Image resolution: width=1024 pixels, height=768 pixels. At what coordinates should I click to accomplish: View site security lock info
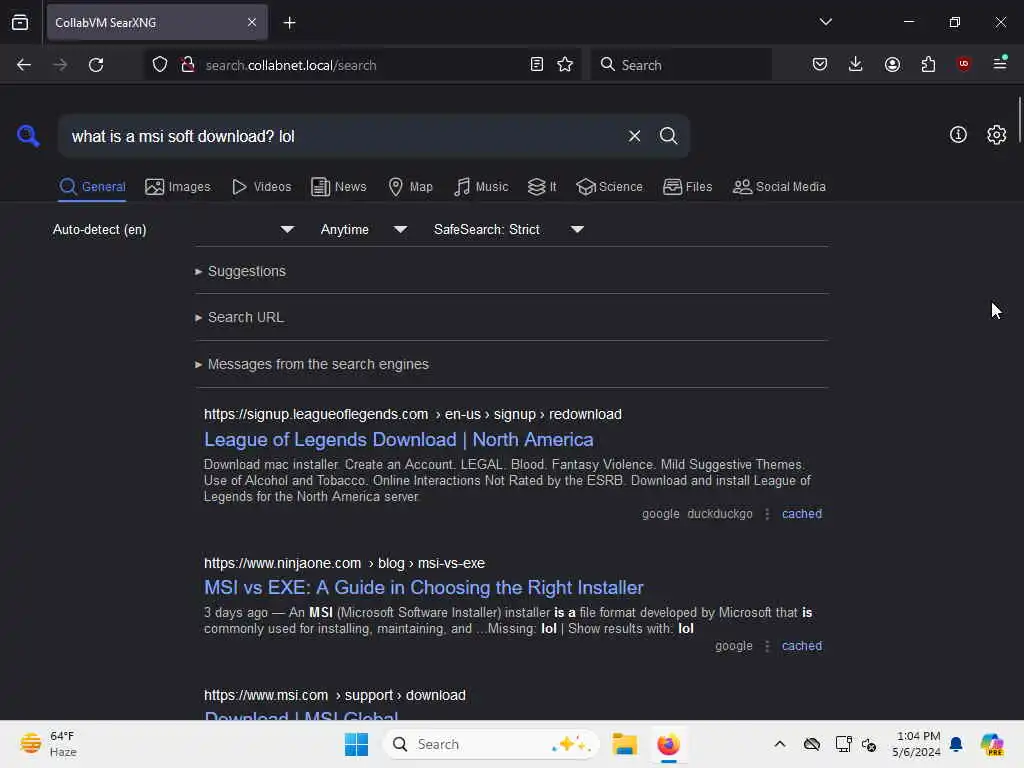[x=187, y=65]
